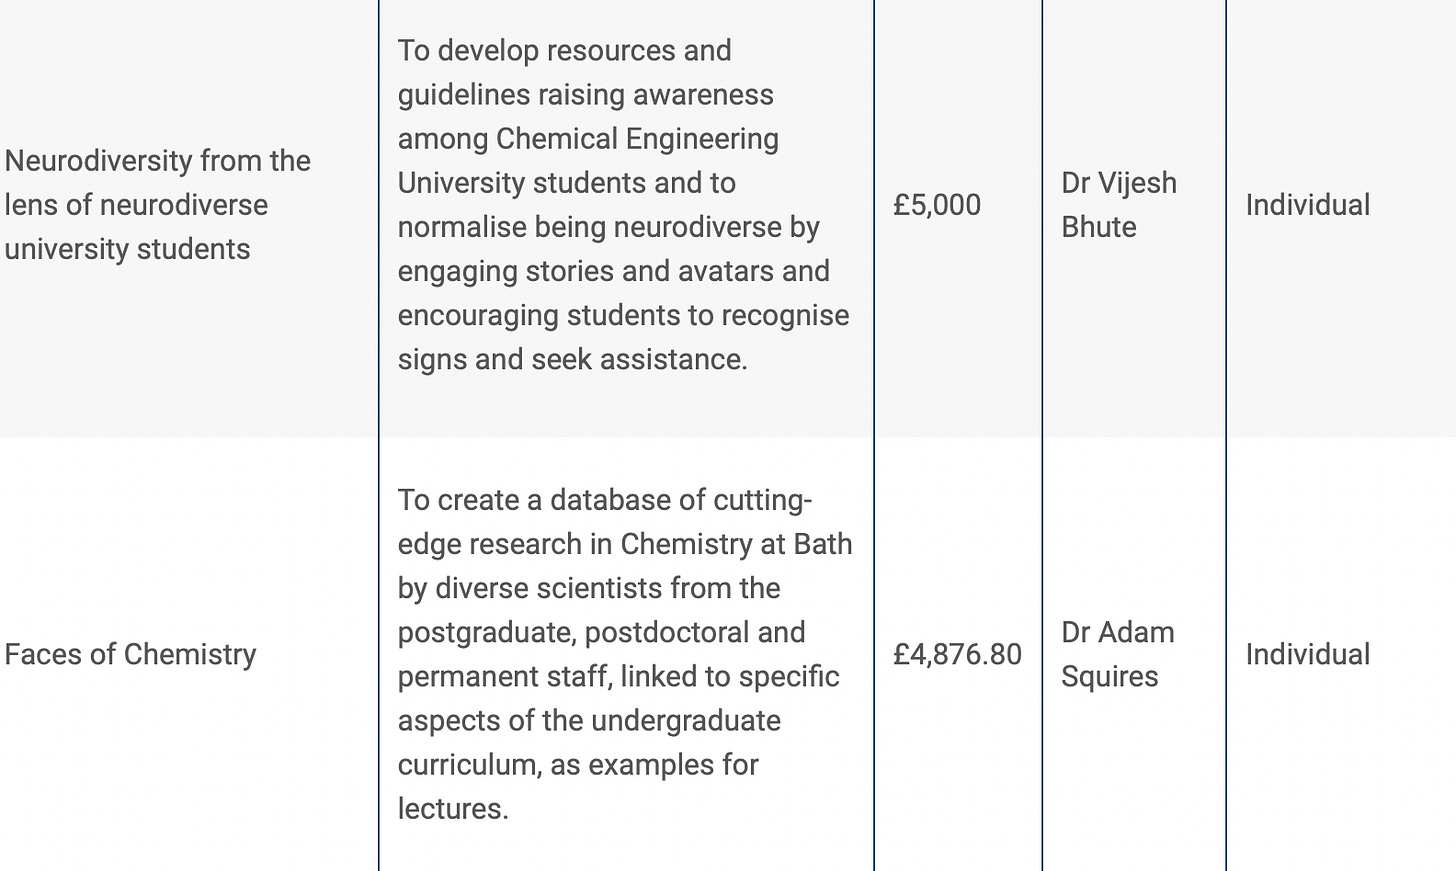Image resolution: width=1456 pixels, height=871 pixels.
Task: Click the words 'by diverse scientists from the'
Action: pyautogui.click(x=588, y=588)
